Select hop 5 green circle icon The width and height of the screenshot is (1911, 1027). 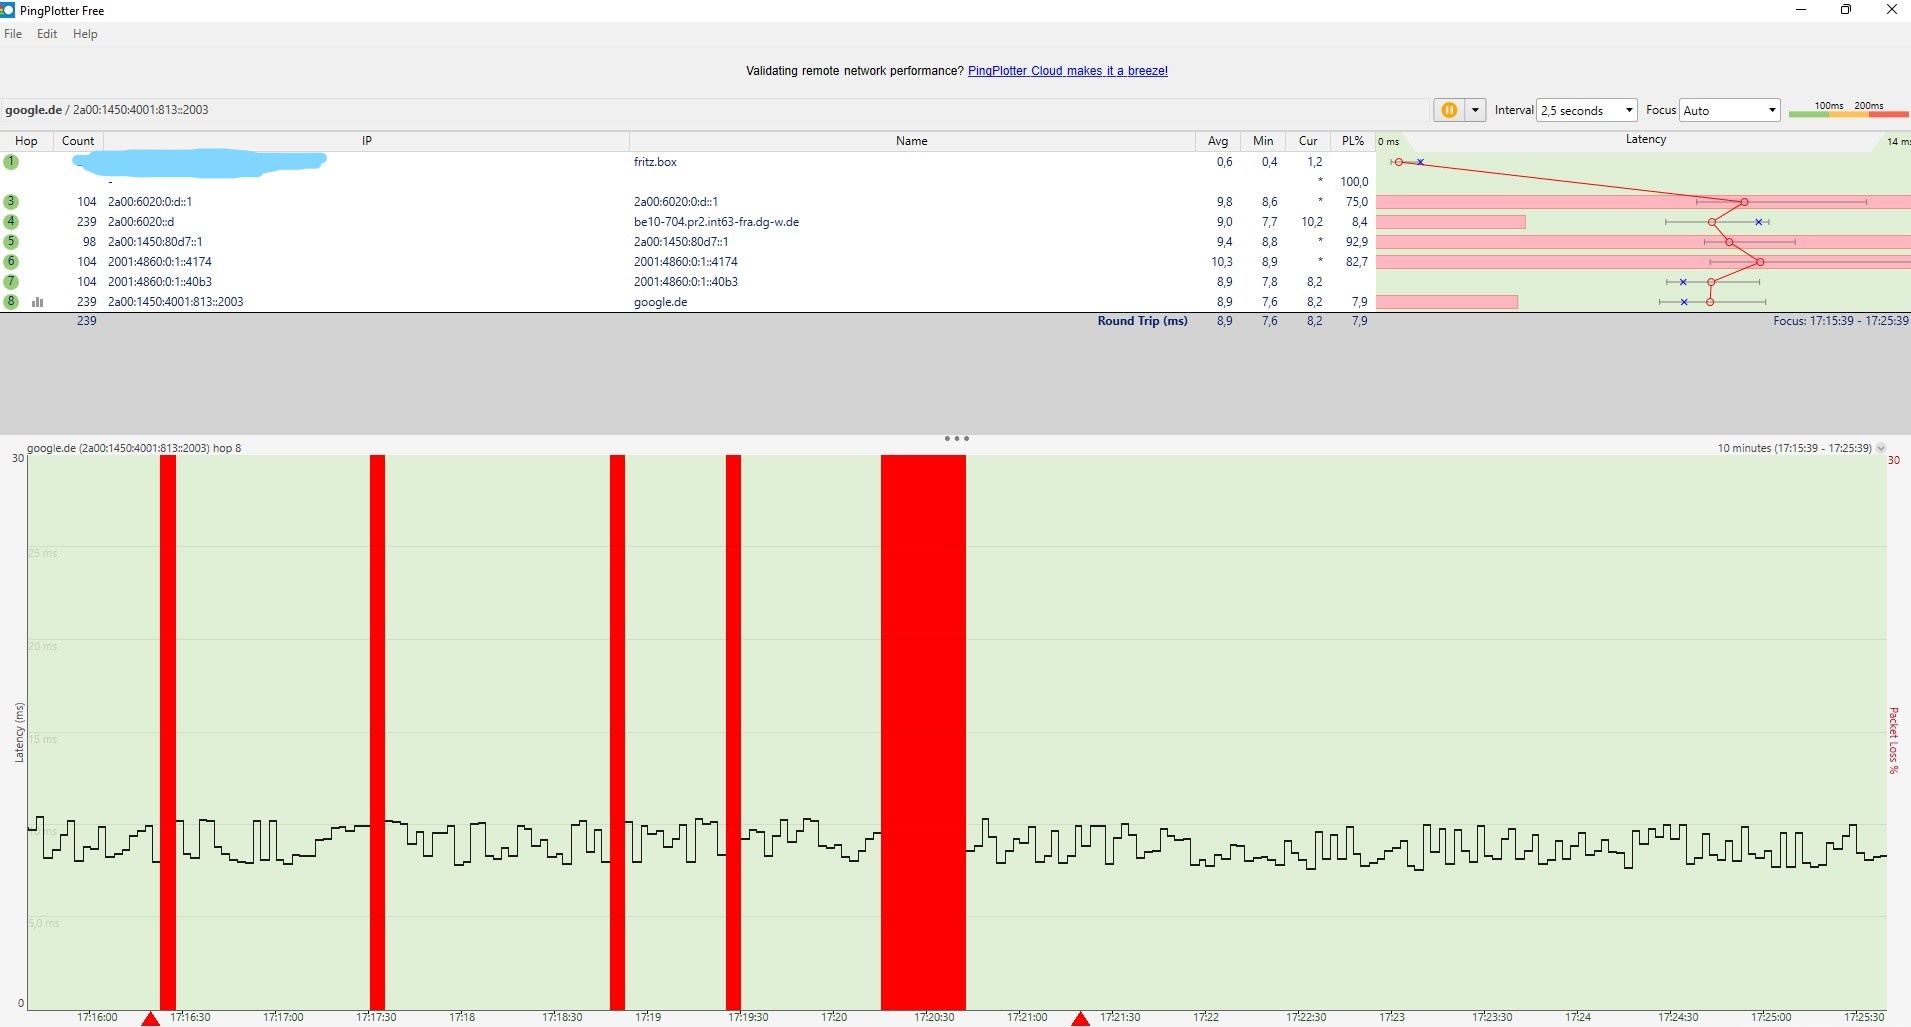point(11,241)
